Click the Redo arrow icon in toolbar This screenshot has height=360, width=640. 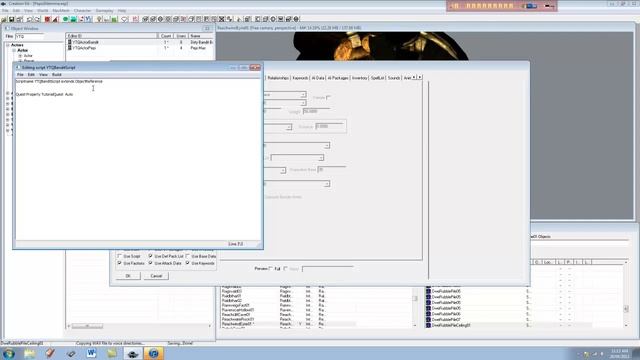point(37,19)
